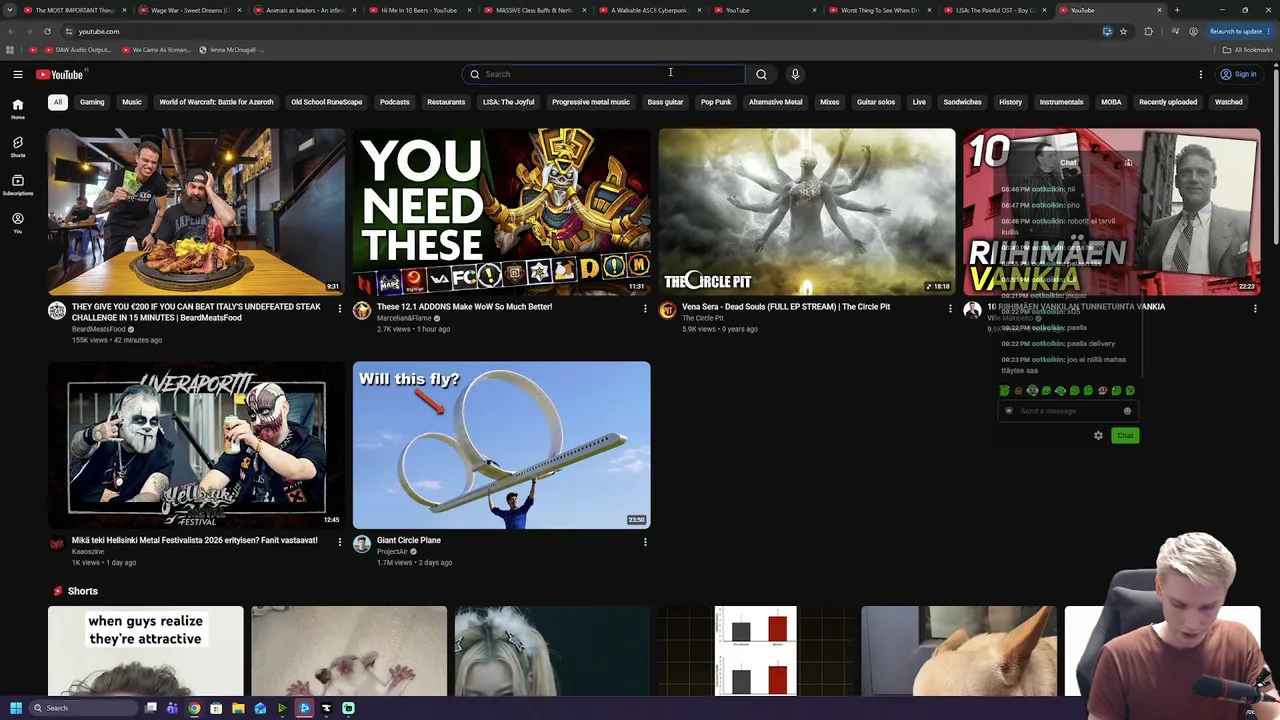Viewport: 1280px width, 720px height.
Task: Play the YOU NEED THESE addons thumbnail
Action: pyautogui.click(x=502, y=212)
